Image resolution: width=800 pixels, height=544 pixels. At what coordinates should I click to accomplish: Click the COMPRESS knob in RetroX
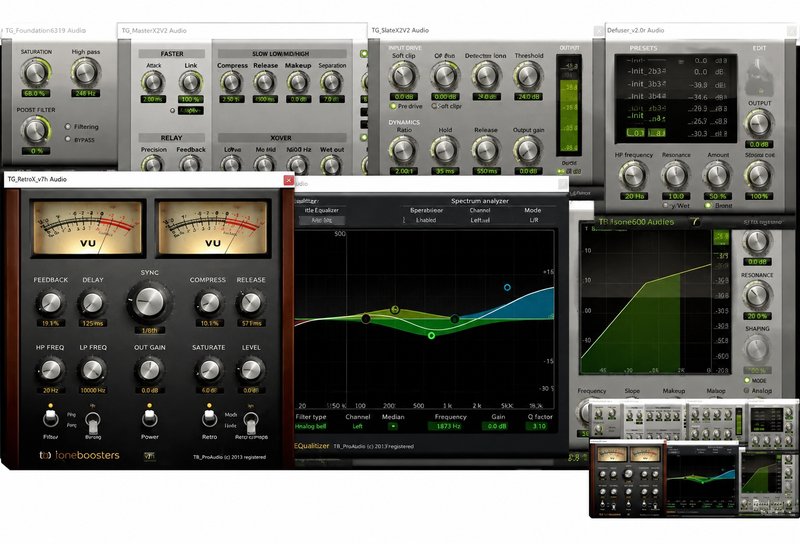[209, 303]
